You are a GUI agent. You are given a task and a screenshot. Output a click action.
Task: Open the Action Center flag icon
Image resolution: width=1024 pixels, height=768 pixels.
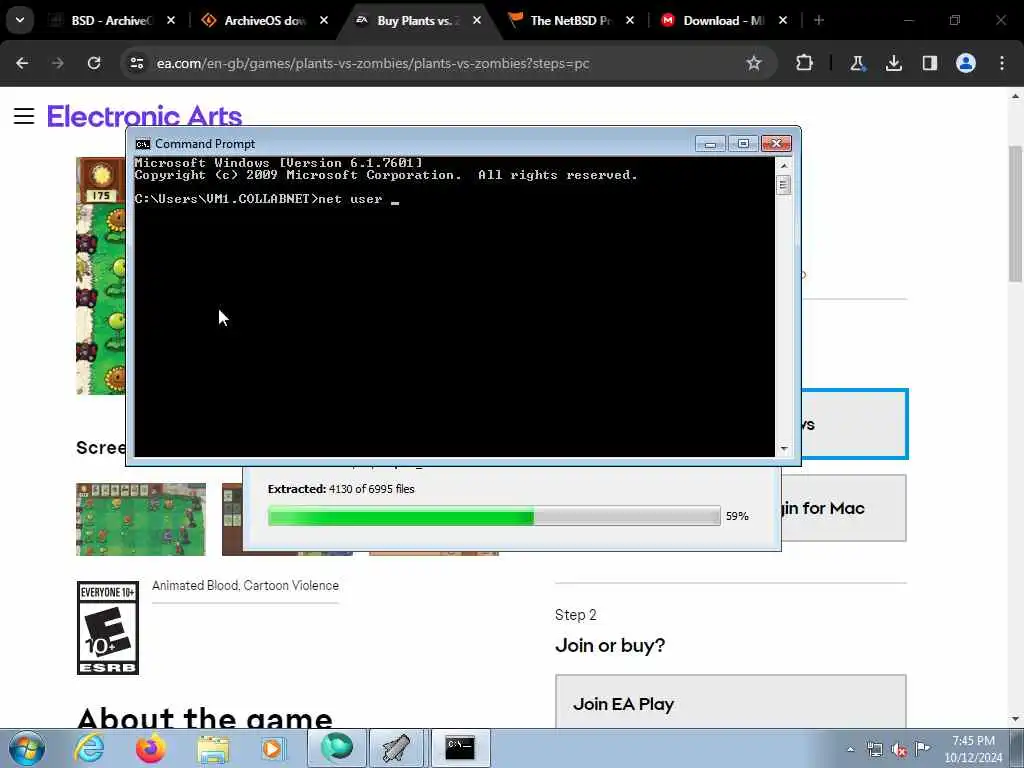(923, 748)
